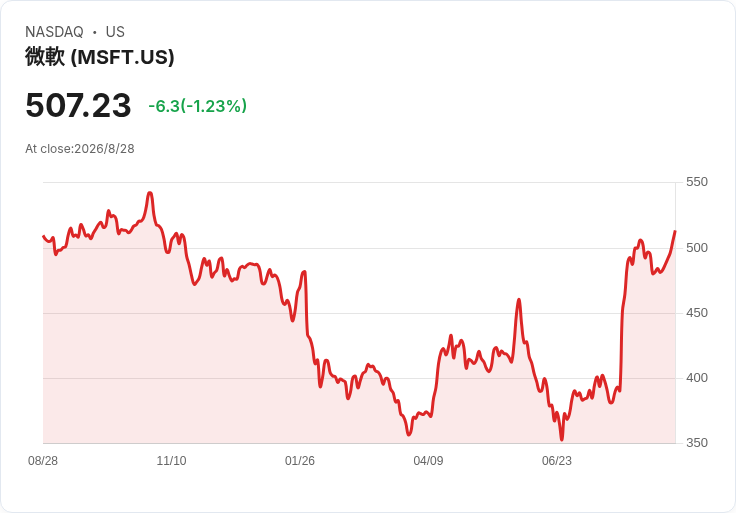Click the -6.3(-1.23%) price change
Screen dimensions: 736x513
point(198,106)
